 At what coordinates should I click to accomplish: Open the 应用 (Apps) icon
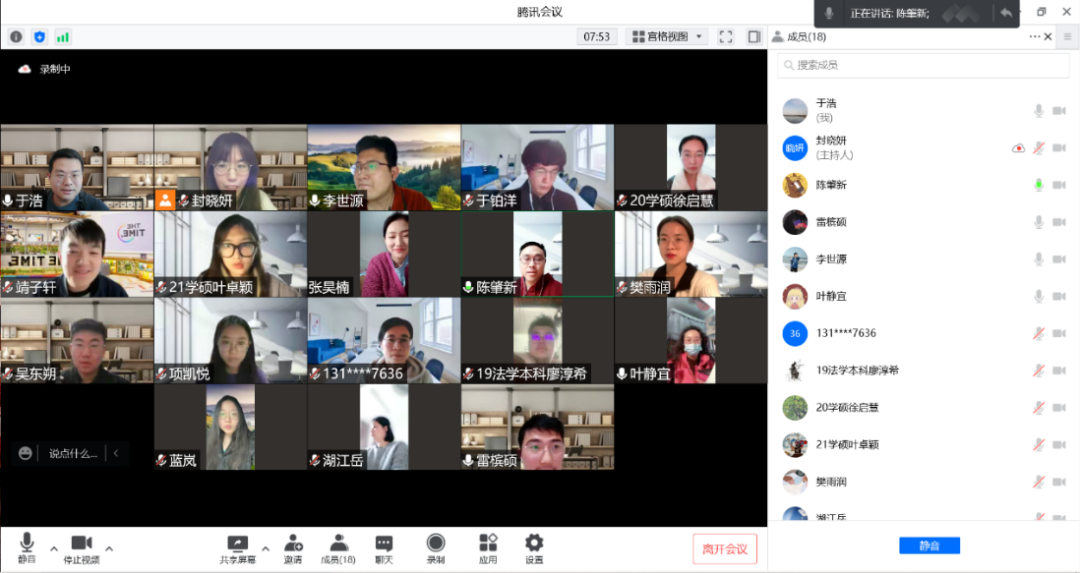click(x=488, y=547)
